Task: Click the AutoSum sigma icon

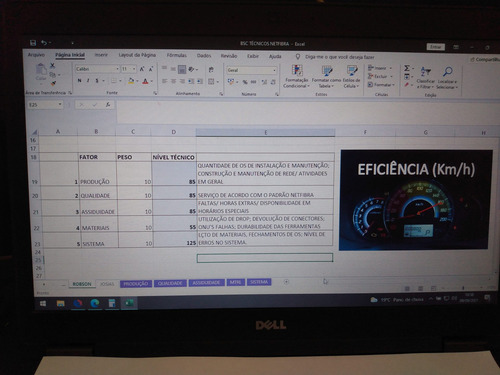Action: [407, 68]
